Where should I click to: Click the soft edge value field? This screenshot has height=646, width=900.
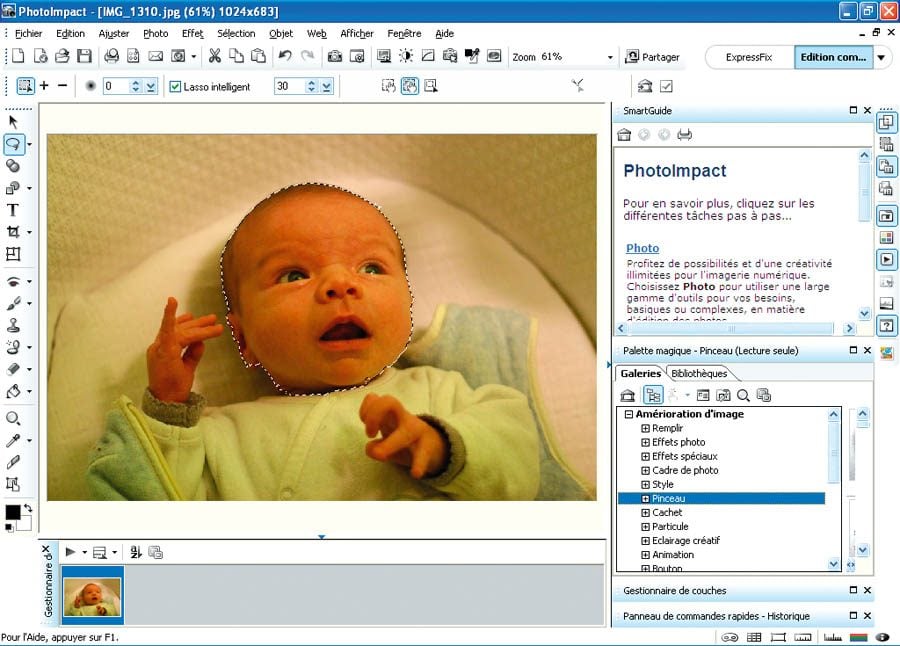116,87
